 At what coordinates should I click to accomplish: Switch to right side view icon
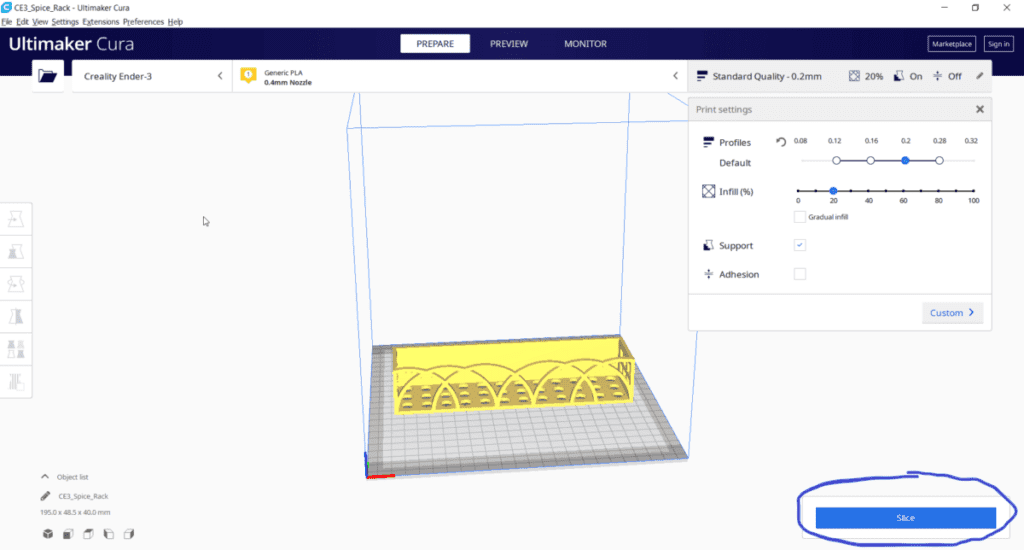coord(129,534)
